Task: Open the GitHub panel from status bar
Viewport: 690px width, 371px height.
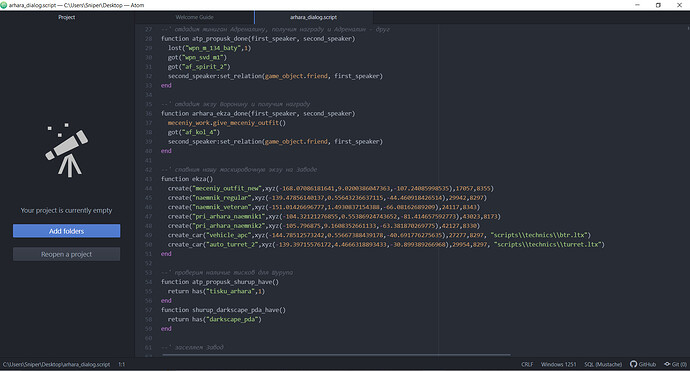Action: (643, 364)
